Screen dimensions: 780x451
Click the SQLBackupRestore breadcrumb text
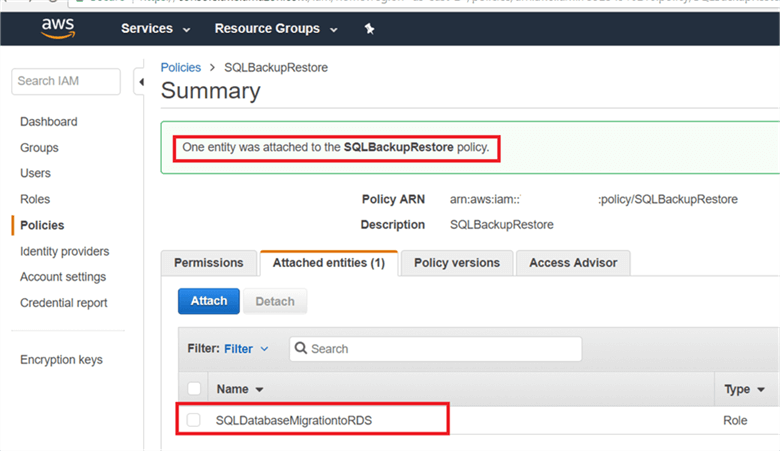(276, 68)
